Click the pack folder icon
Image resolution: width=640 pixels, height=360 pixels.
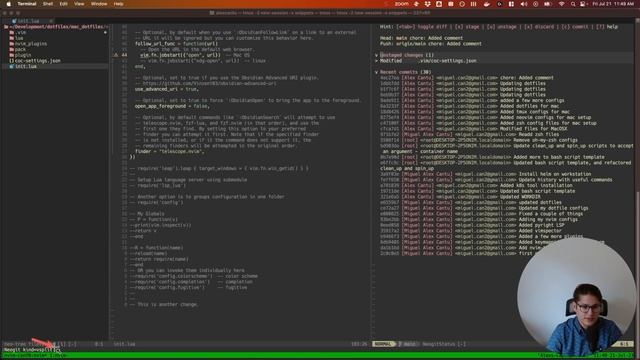(x=12, y=49)
